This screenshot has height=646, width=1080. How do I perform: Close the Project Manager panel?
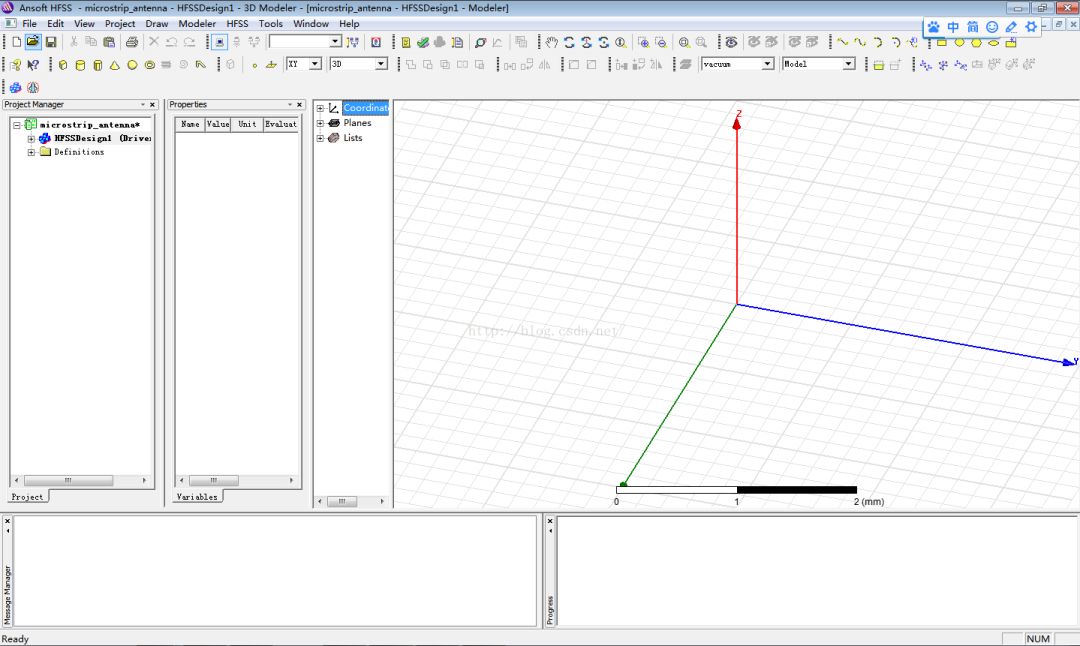(153, 105)
